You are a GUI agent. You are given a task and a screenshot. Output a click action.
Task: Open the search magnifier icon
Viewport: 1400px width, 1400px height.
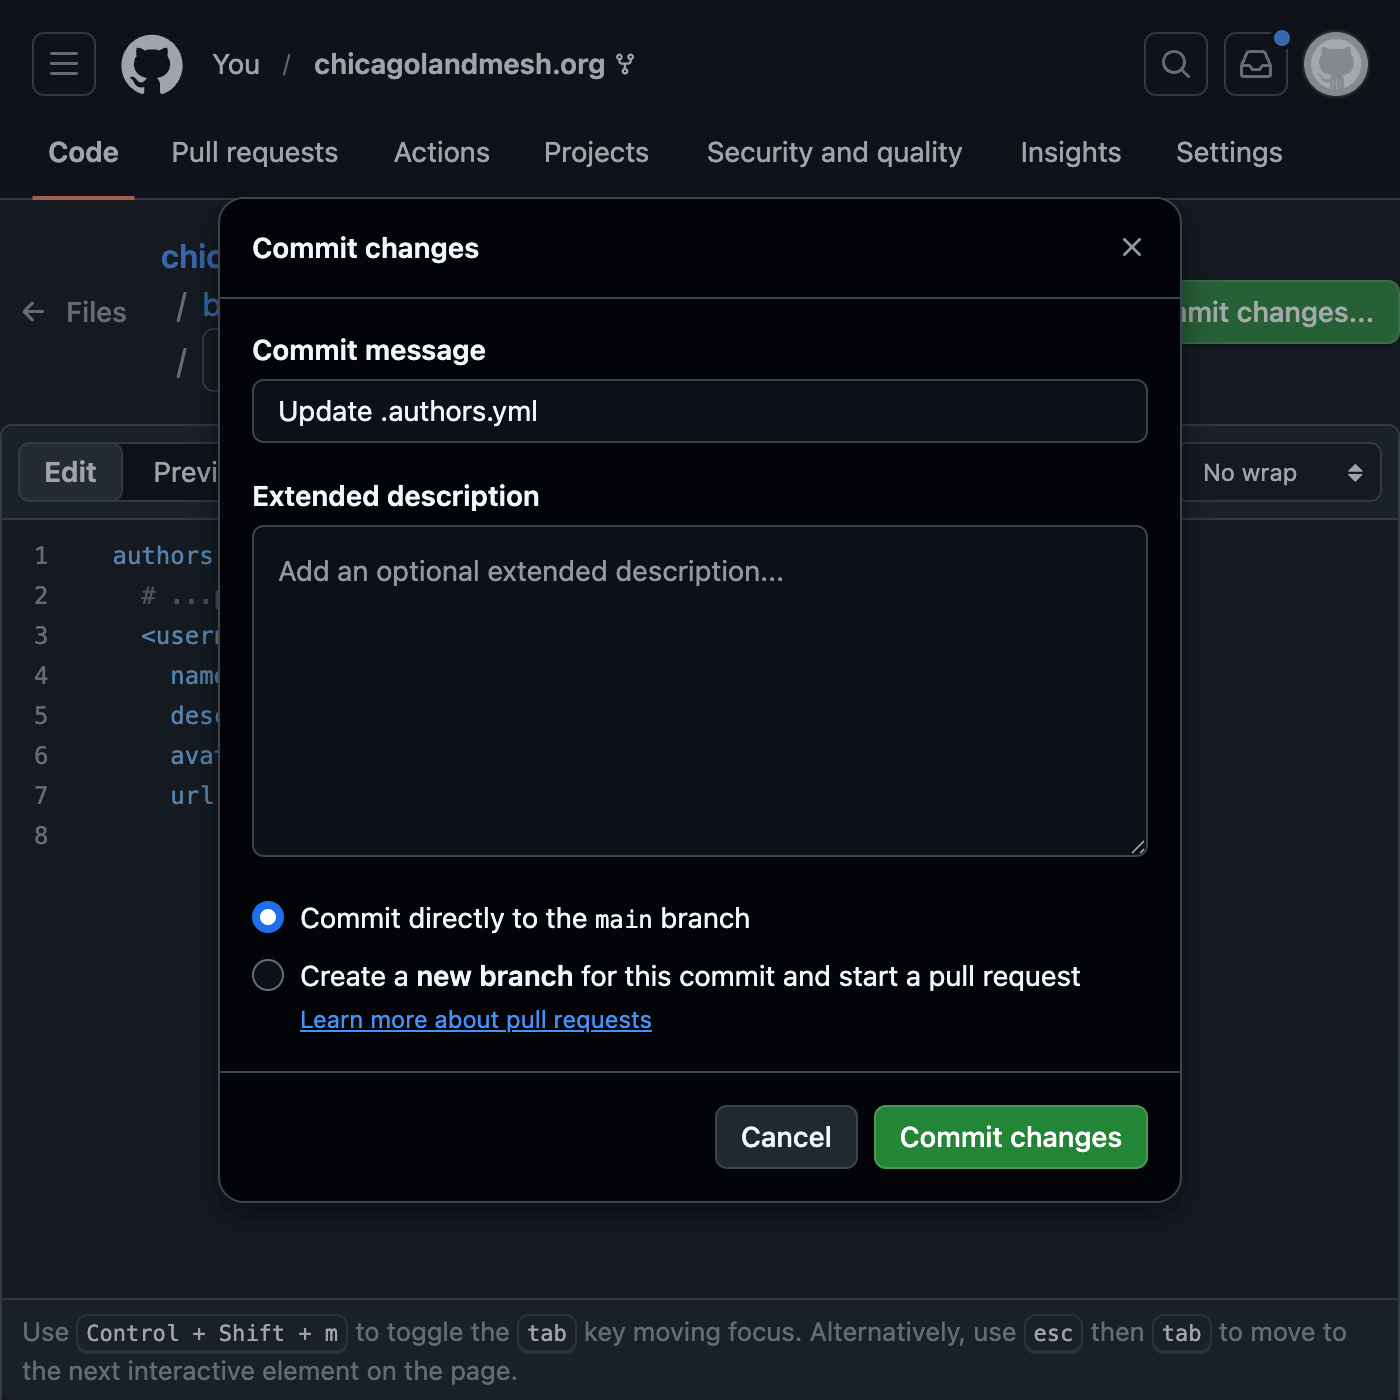[x=1175, y=64]
